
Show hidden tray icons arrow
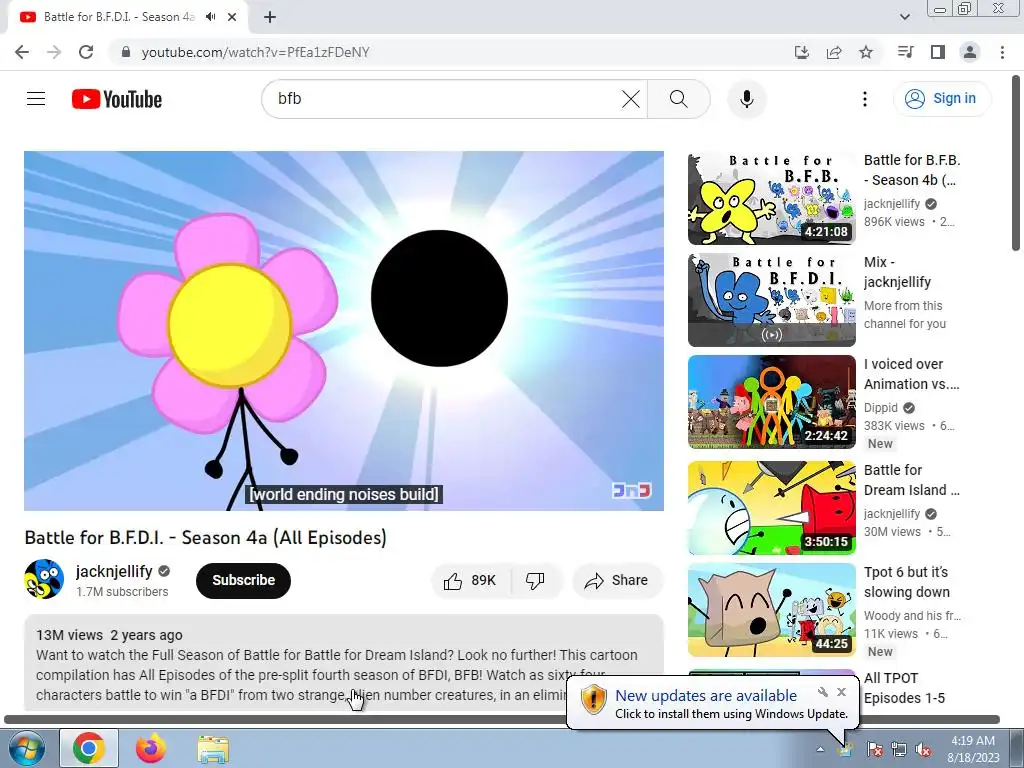(820, 750)
